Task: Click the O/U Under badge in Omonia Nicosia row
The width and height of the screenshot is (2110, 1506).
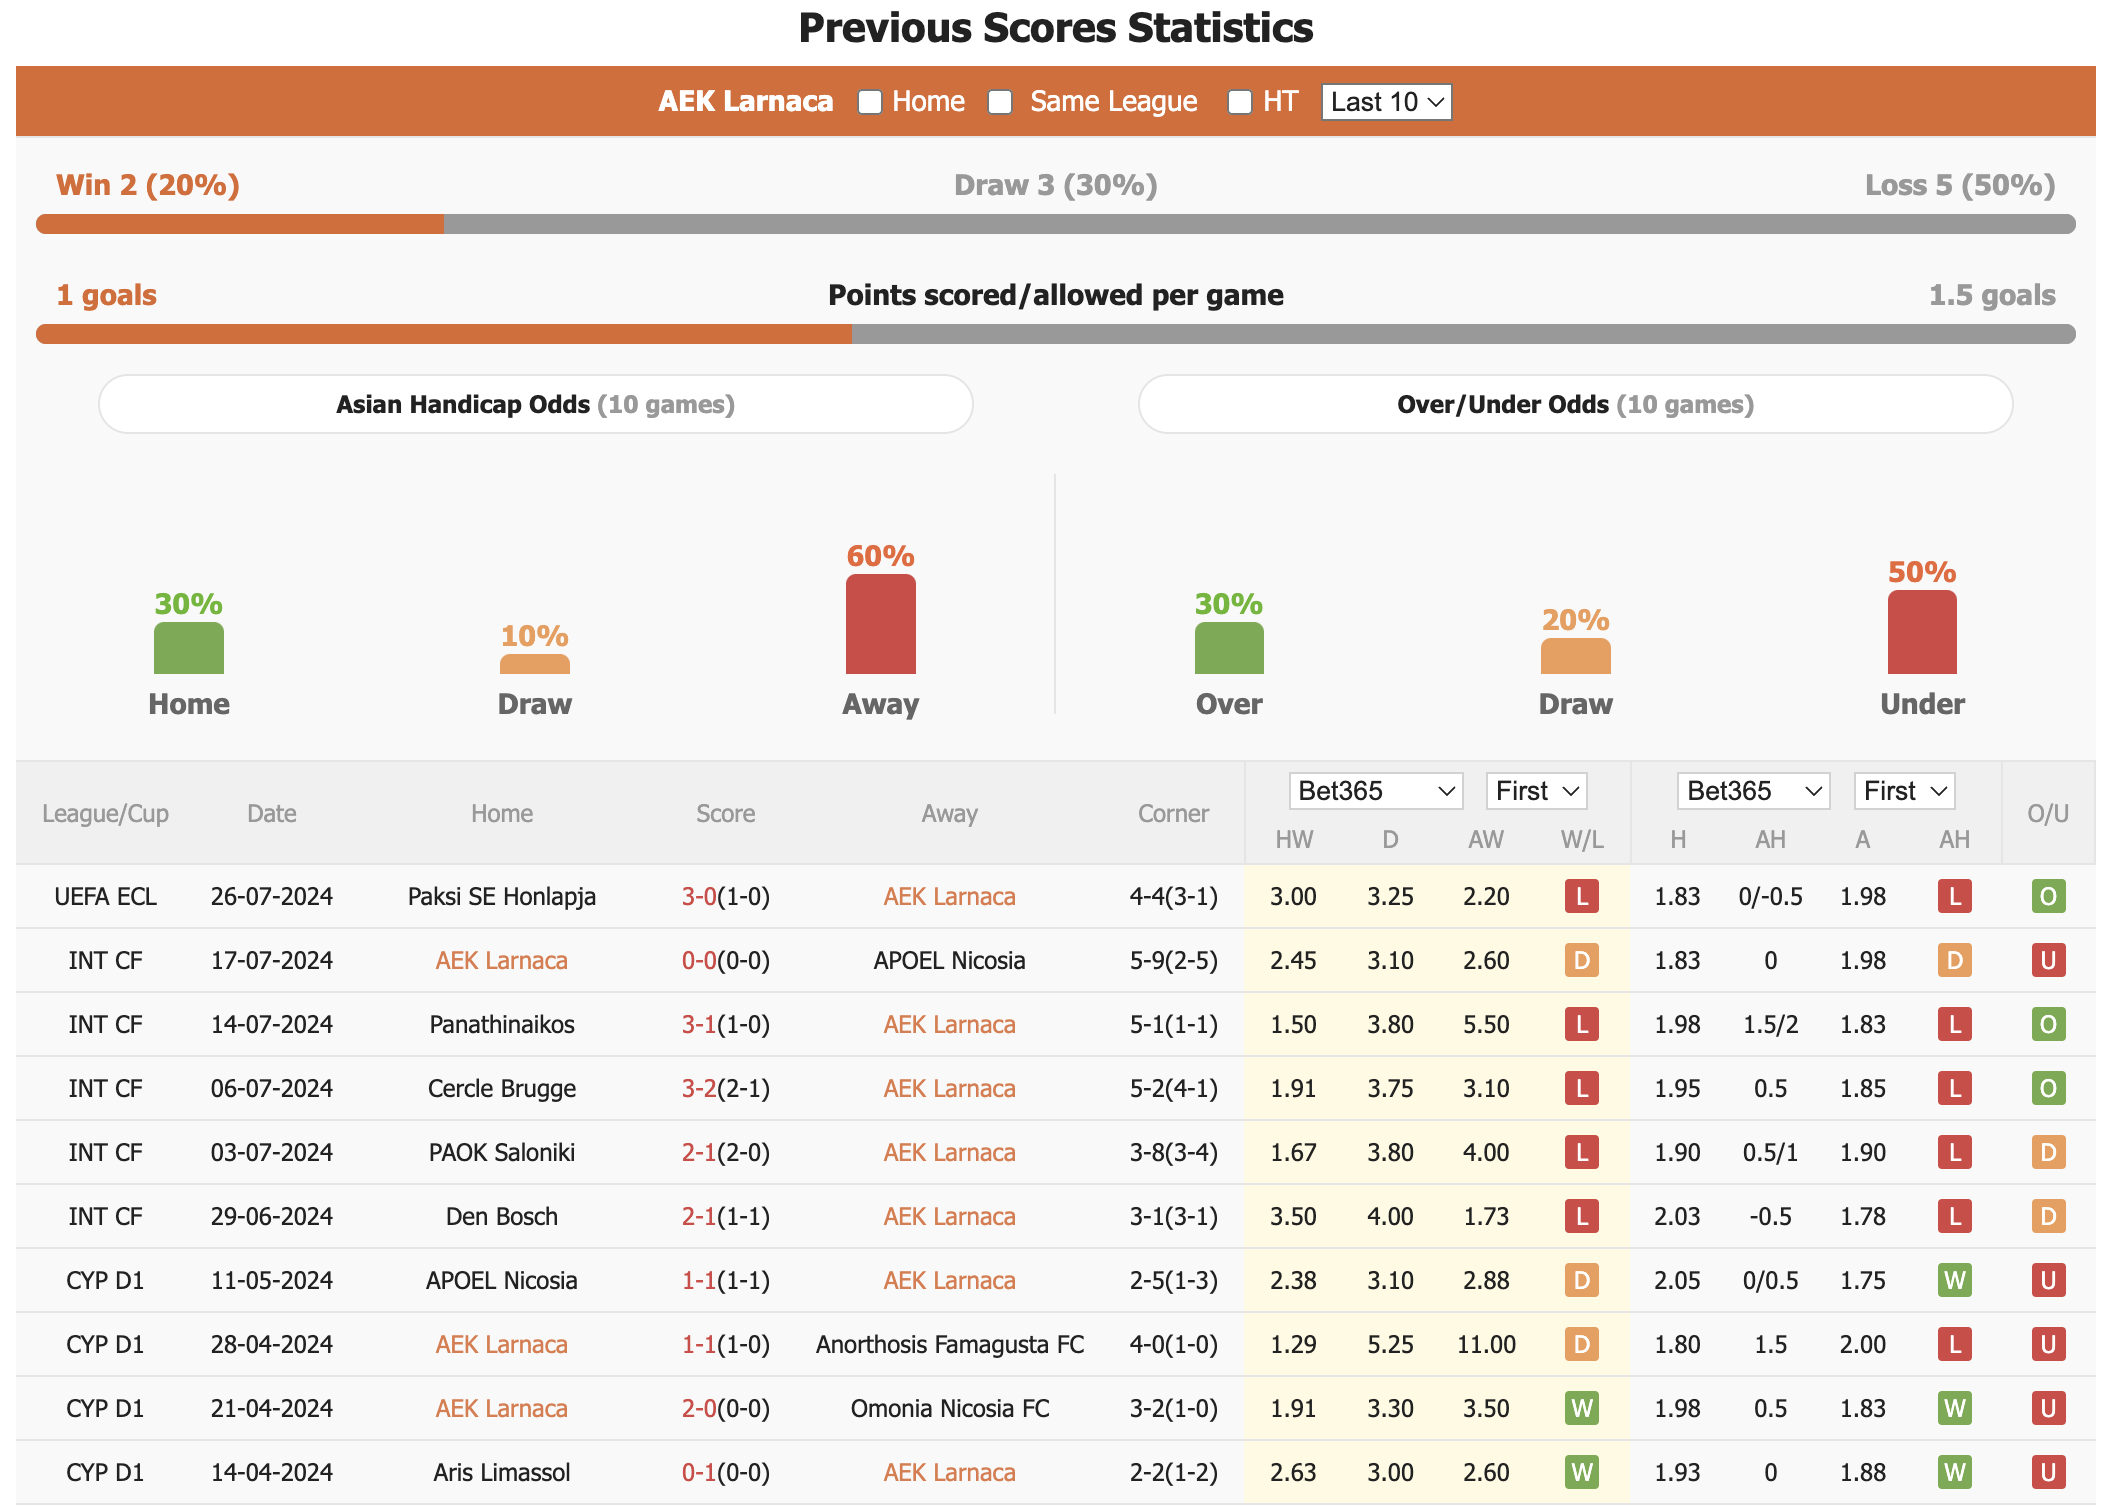Action: point(2048,1408)
